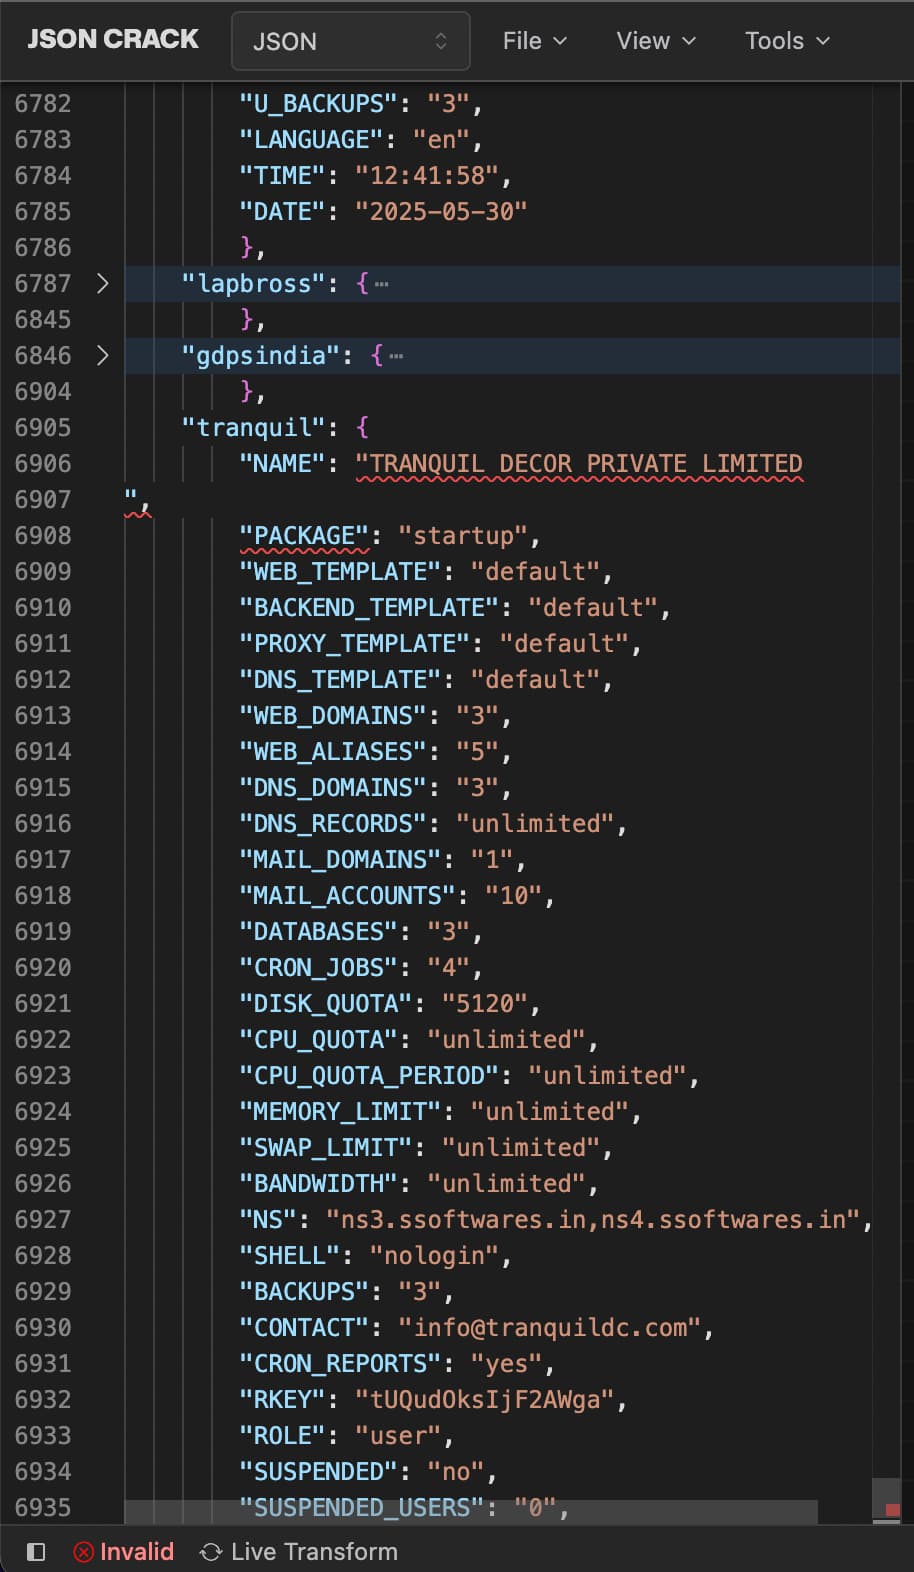
Task: Click the "WEB_DOMAINS" key
Action: [x=334, y=715]
